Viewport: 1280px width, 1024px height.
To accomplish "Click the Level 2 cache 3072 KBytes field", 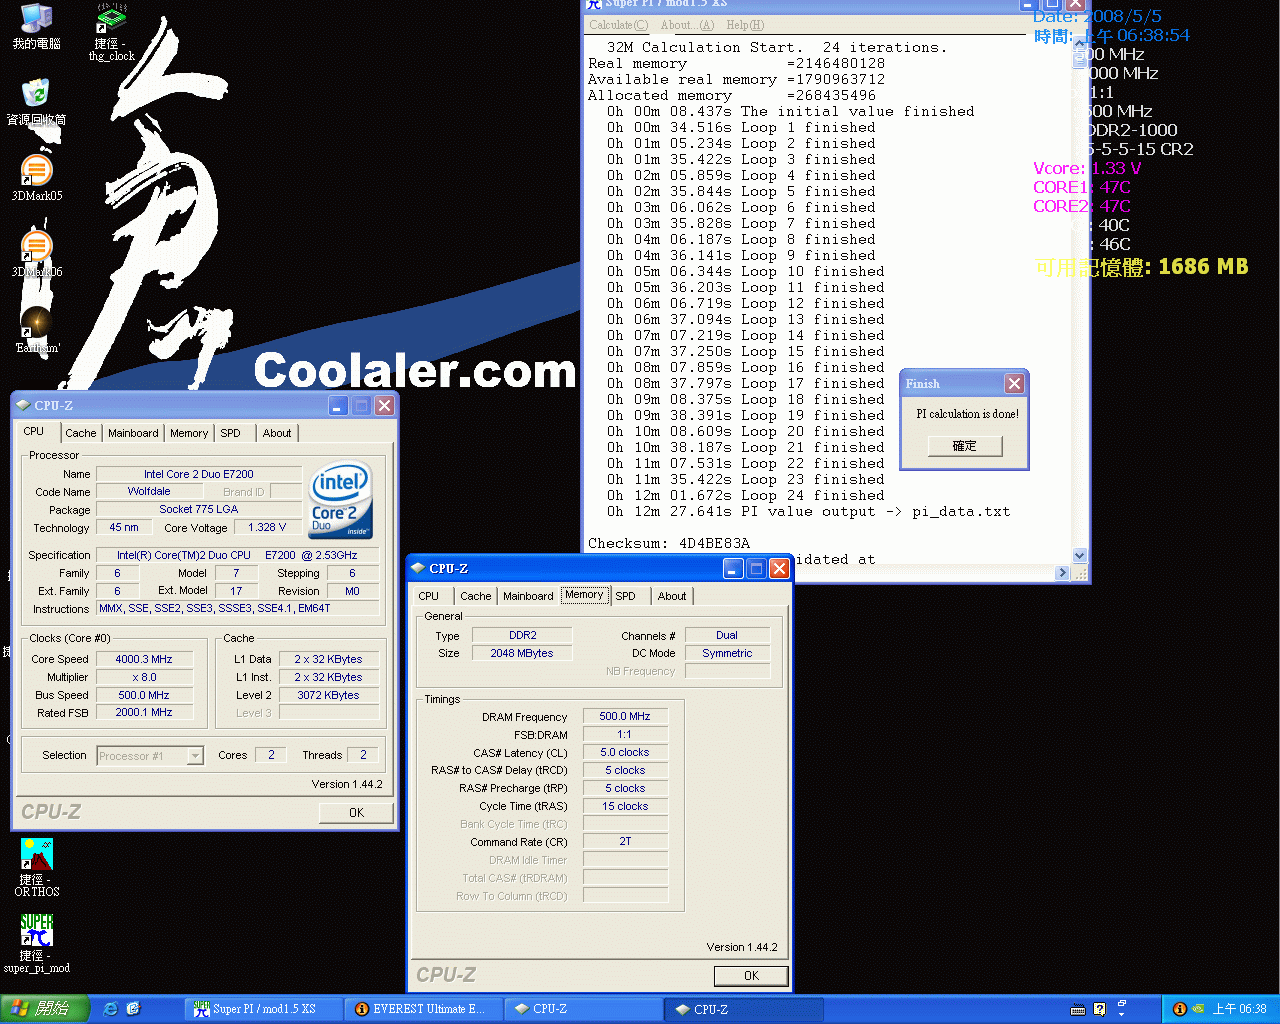I will click(x=328, y=695).
